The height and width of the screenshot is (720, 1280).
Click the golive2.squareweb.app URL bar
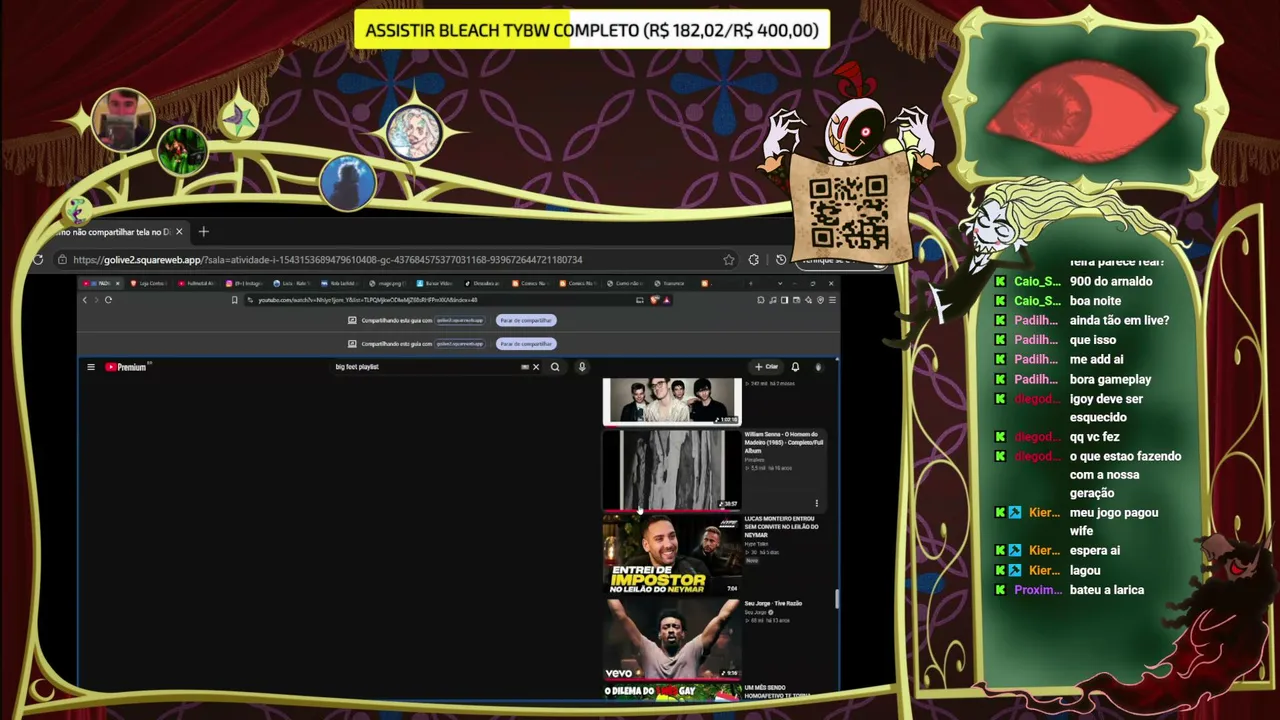click(x=395, y=260)
